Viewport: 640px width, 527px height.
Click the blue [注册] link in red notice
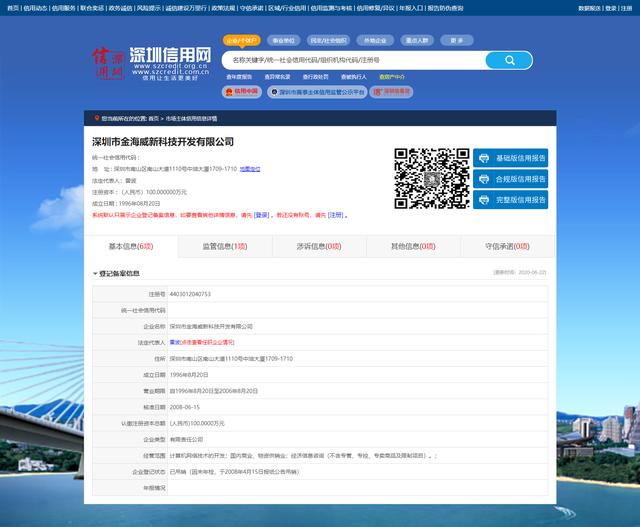[336, 215]
